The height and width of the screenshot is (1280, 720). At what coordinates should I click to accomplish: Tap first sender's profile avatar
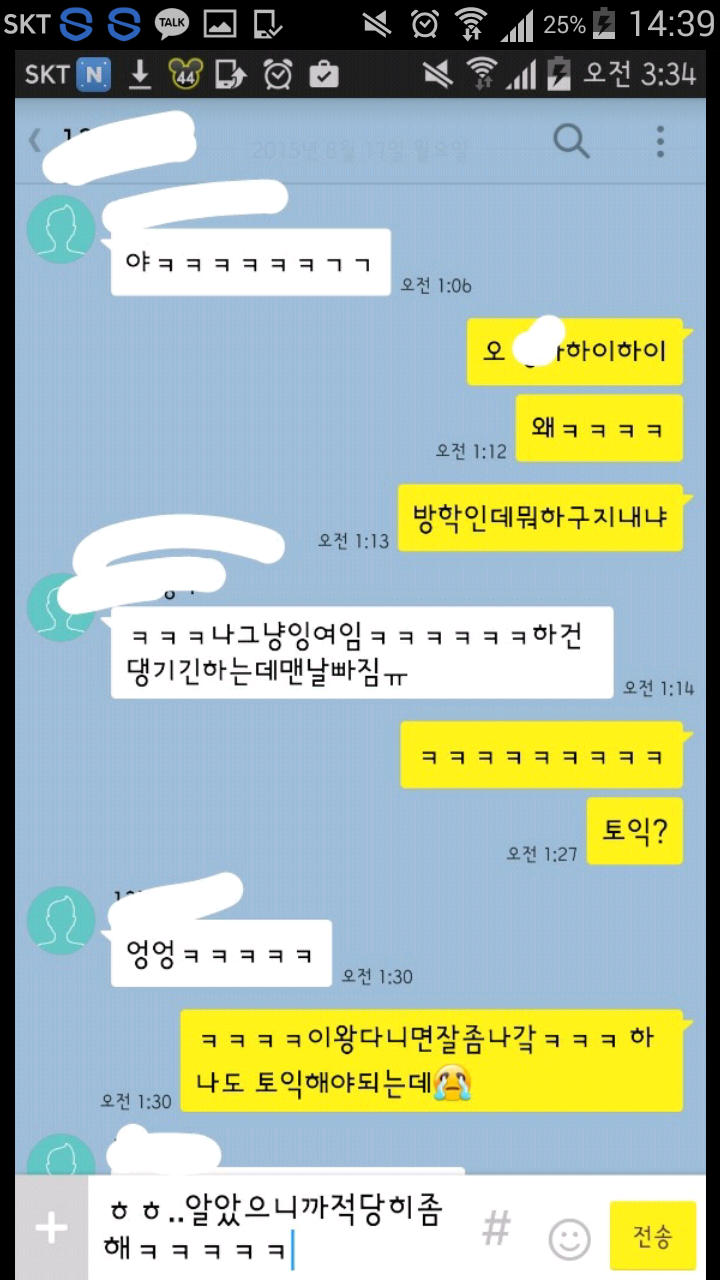(61, 229)
